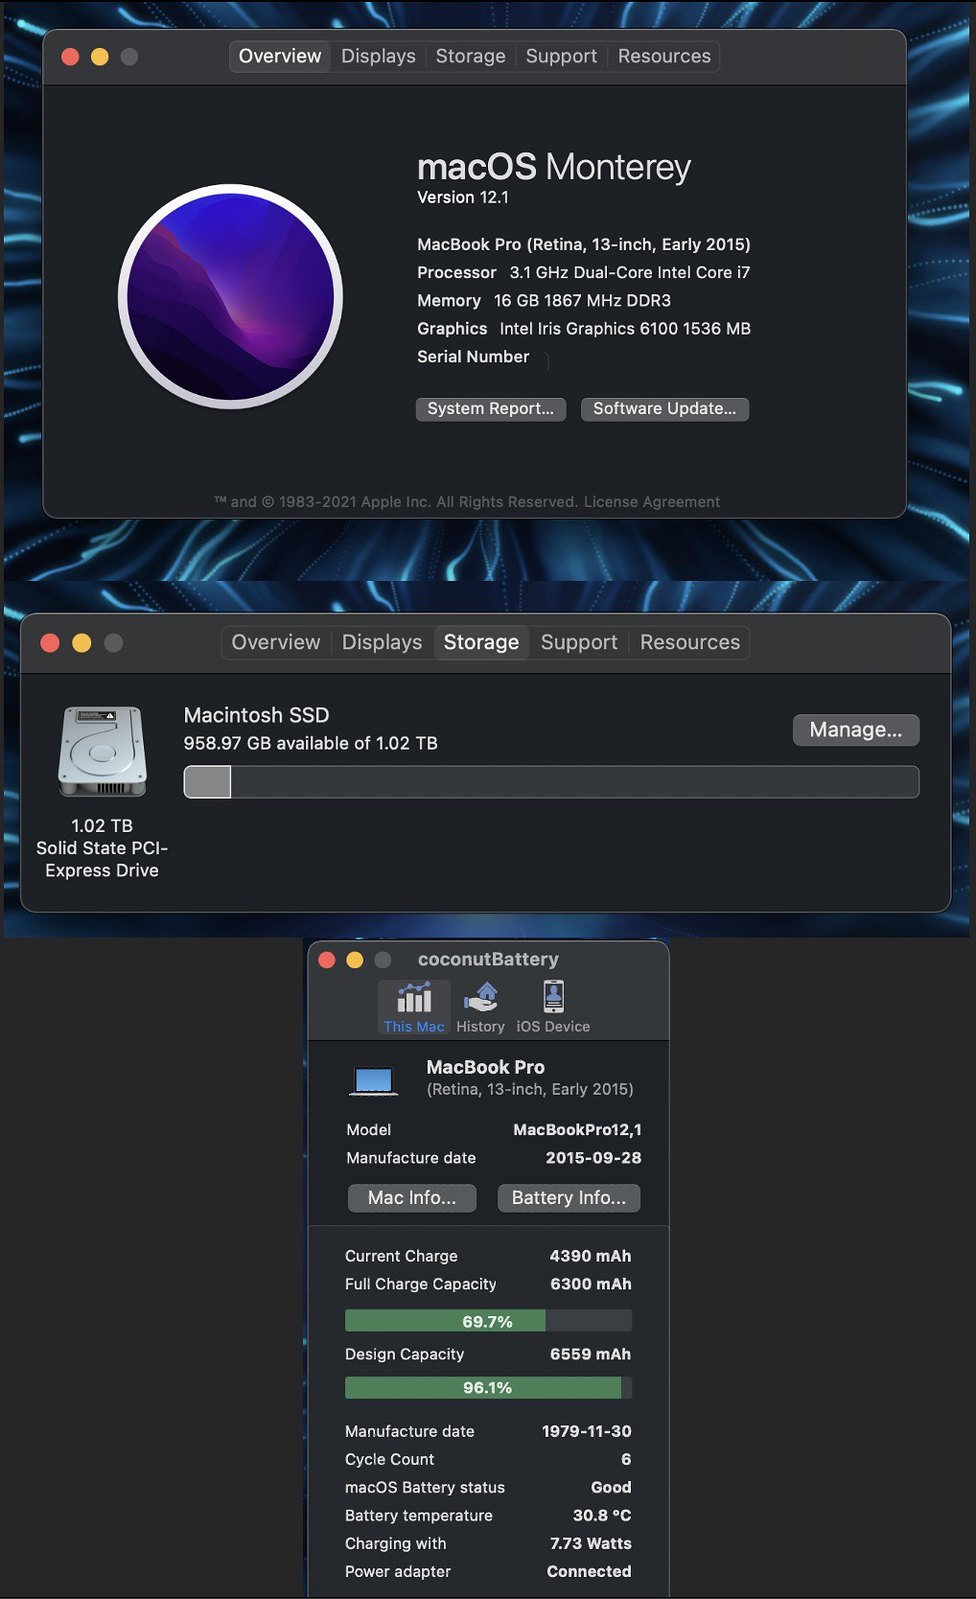Open Battery Info button in coconutBattery
Image resolution: width=976 pixels, height=1599 pixels.
(x=569, y=1198)
